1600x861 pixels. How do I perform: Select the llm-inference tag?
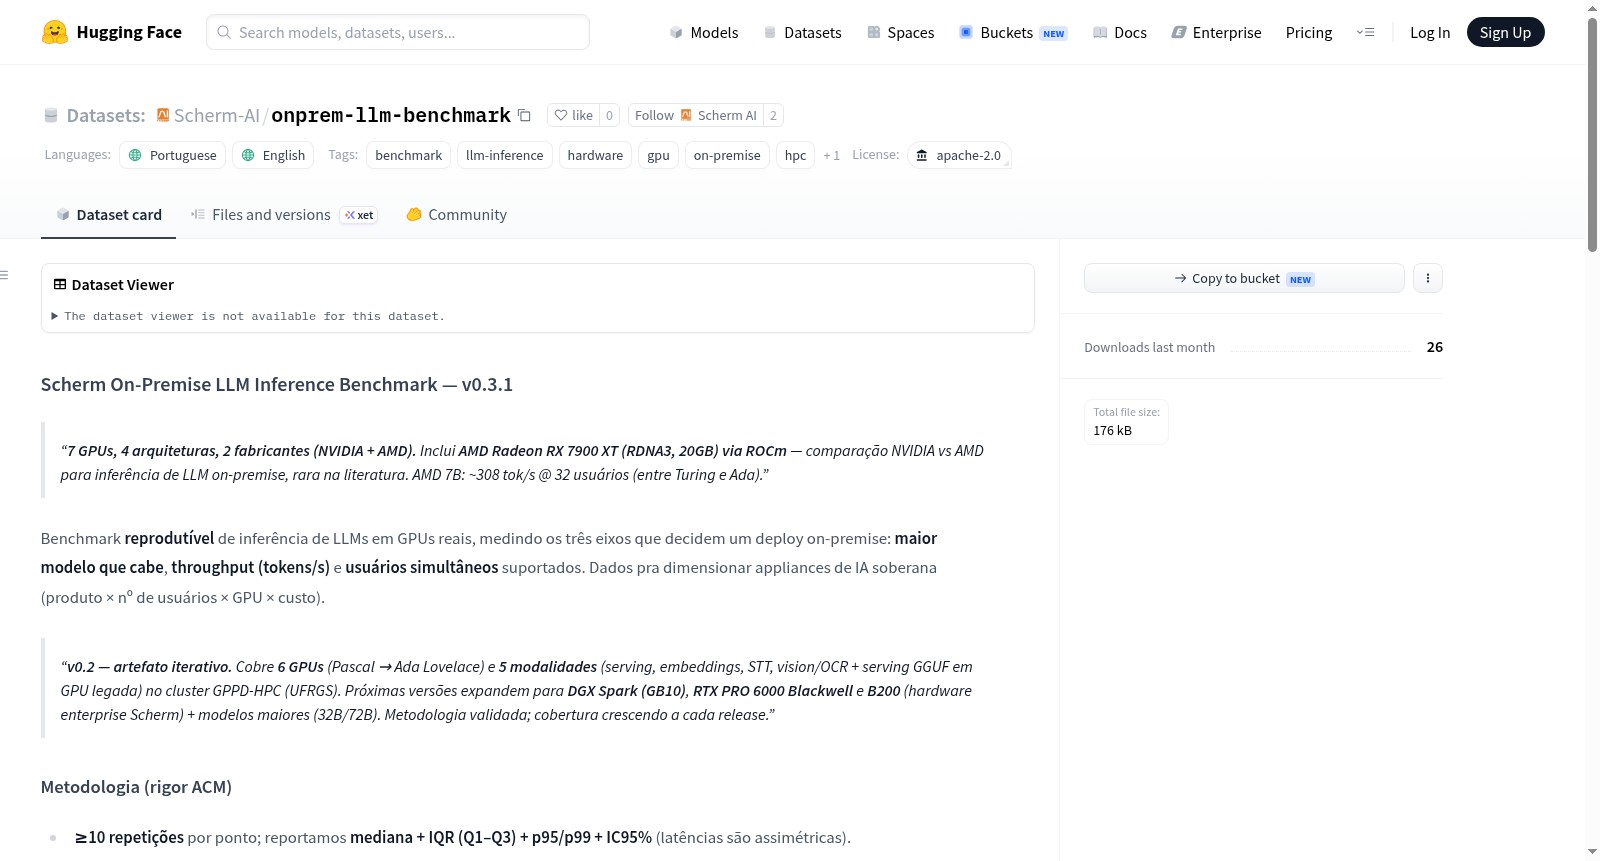click(x=505, y=155)
